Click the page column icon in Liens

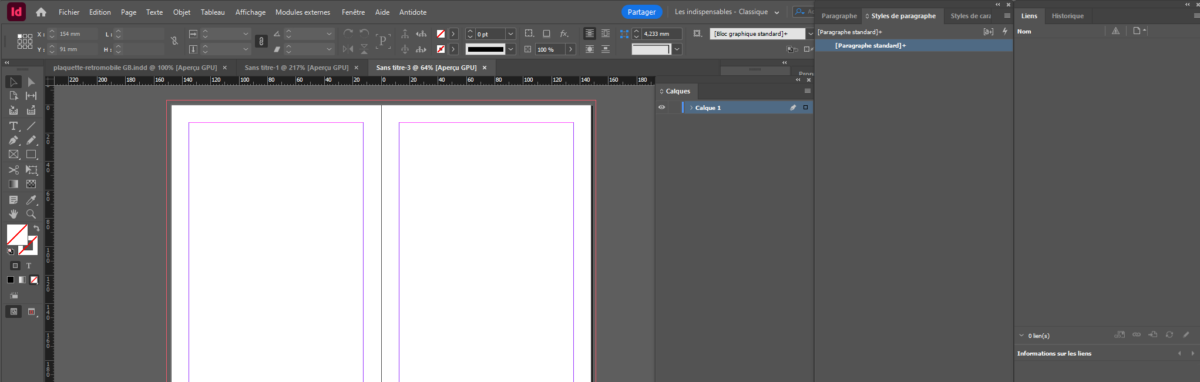1137,32
